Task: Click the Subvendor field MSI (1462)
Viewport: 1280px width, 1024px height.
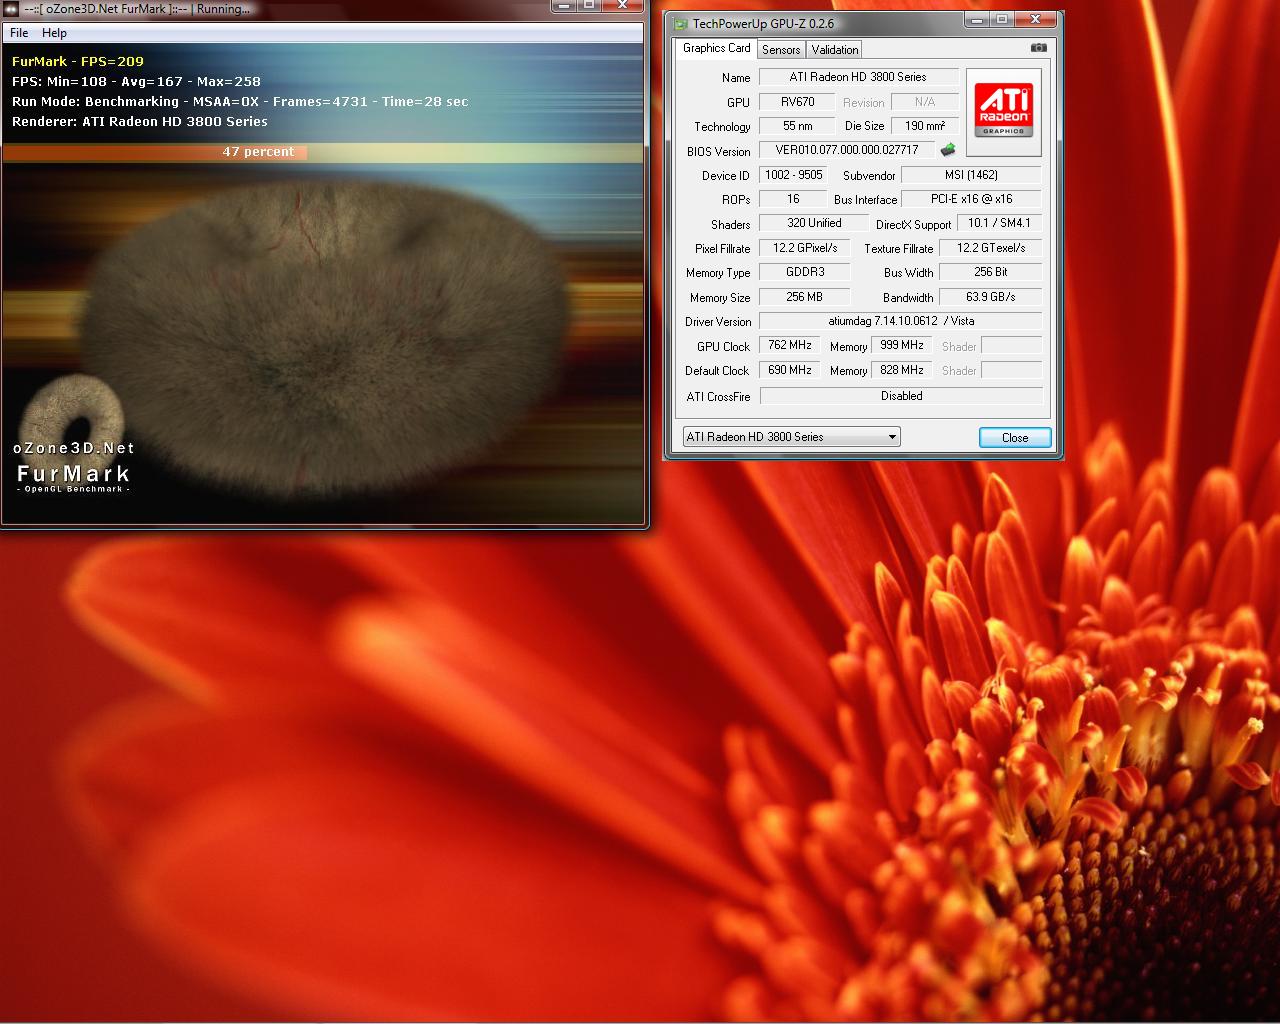Action: [x=971, y=175]
